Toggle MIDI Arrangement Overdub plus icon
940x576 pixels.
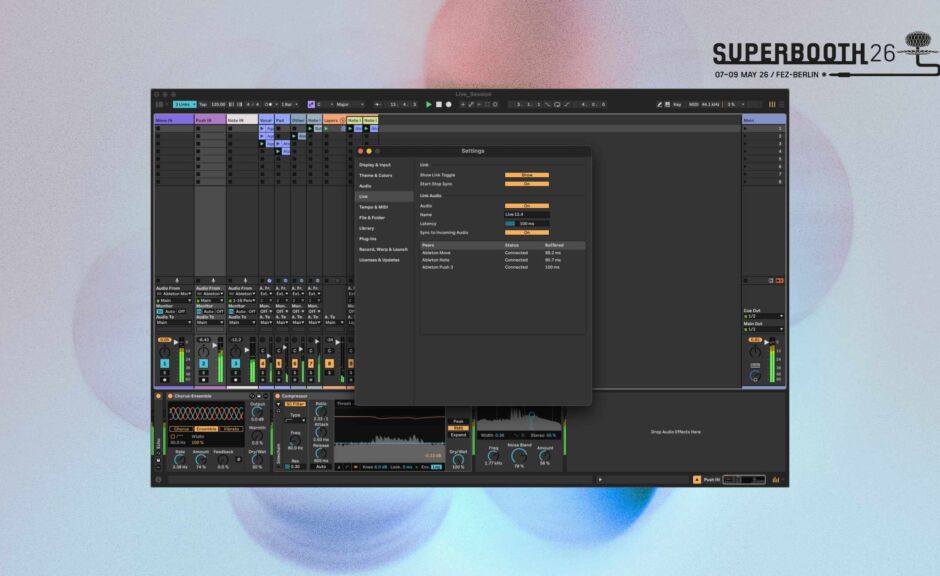click(x=463, y=104)
